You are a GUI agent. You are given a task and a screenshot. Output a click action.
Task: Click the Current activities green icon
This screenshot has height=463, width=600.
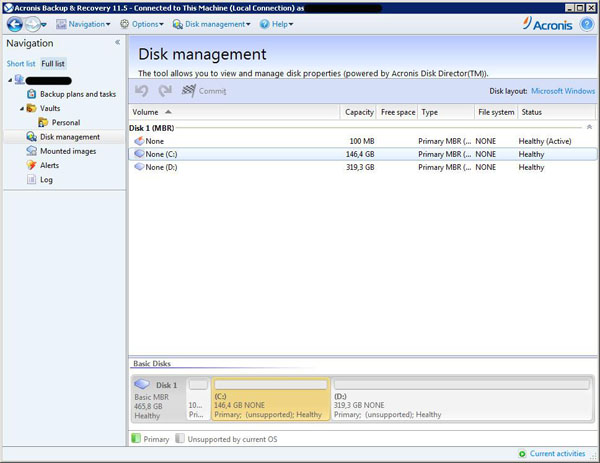522,454
